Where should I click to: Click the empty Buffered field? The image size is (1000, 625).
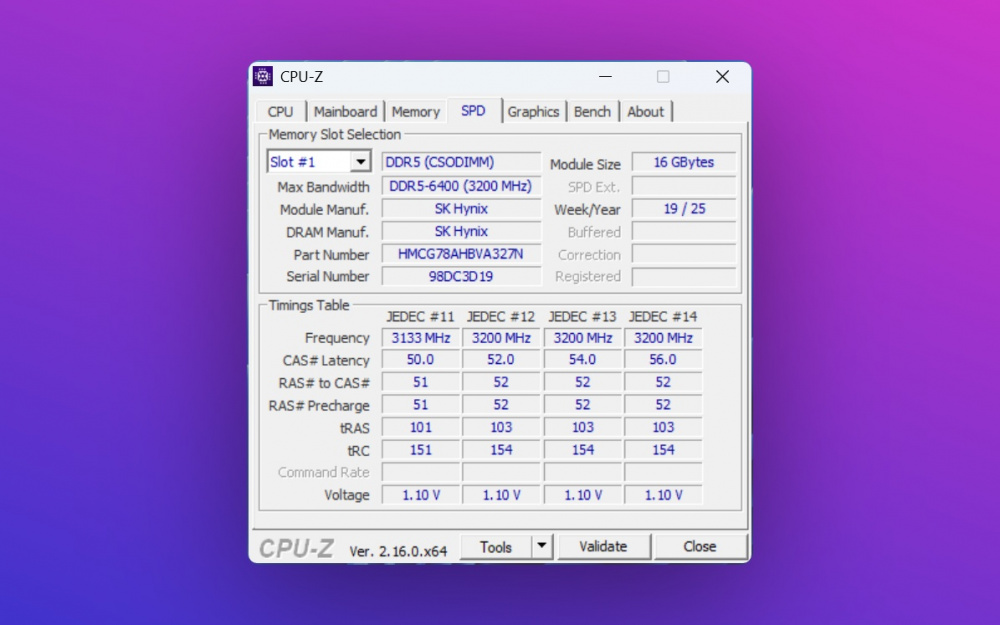[684, 232]
